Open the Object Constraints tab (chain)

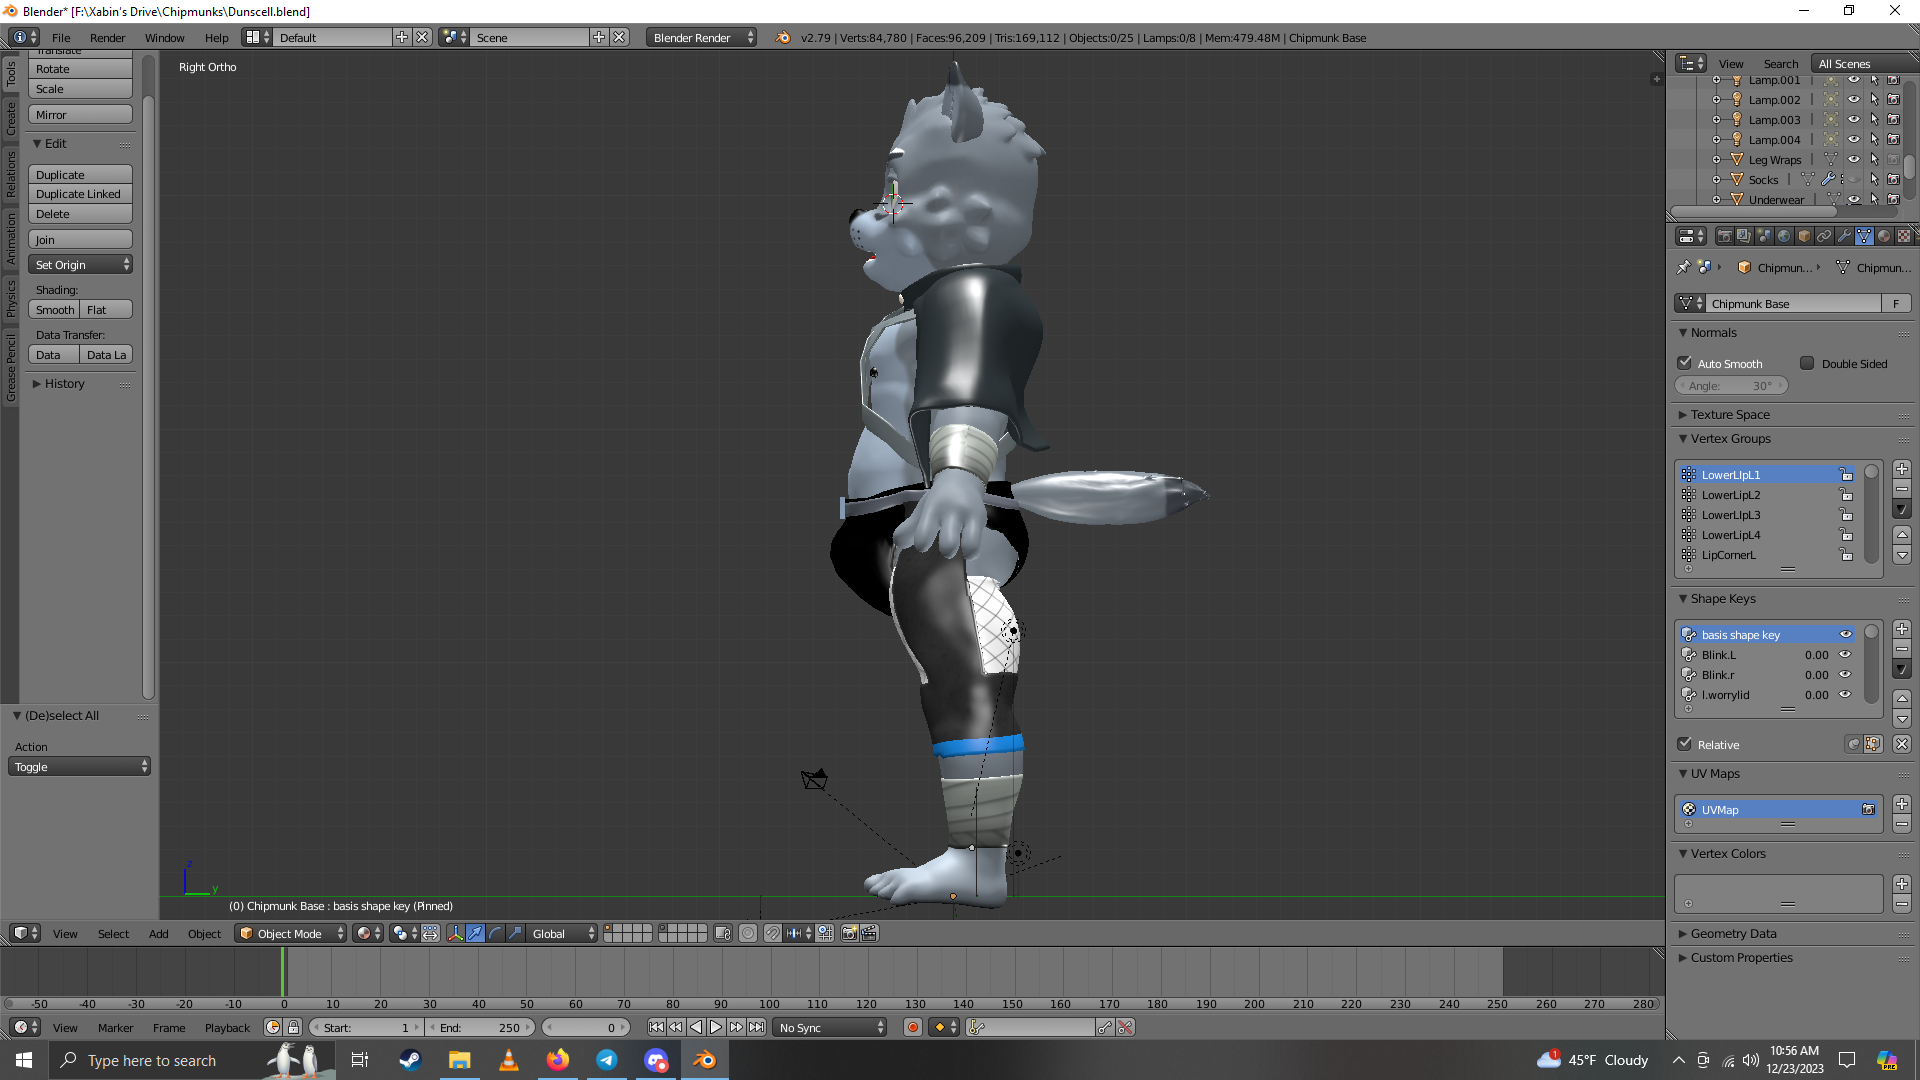tap(1824, 236)
